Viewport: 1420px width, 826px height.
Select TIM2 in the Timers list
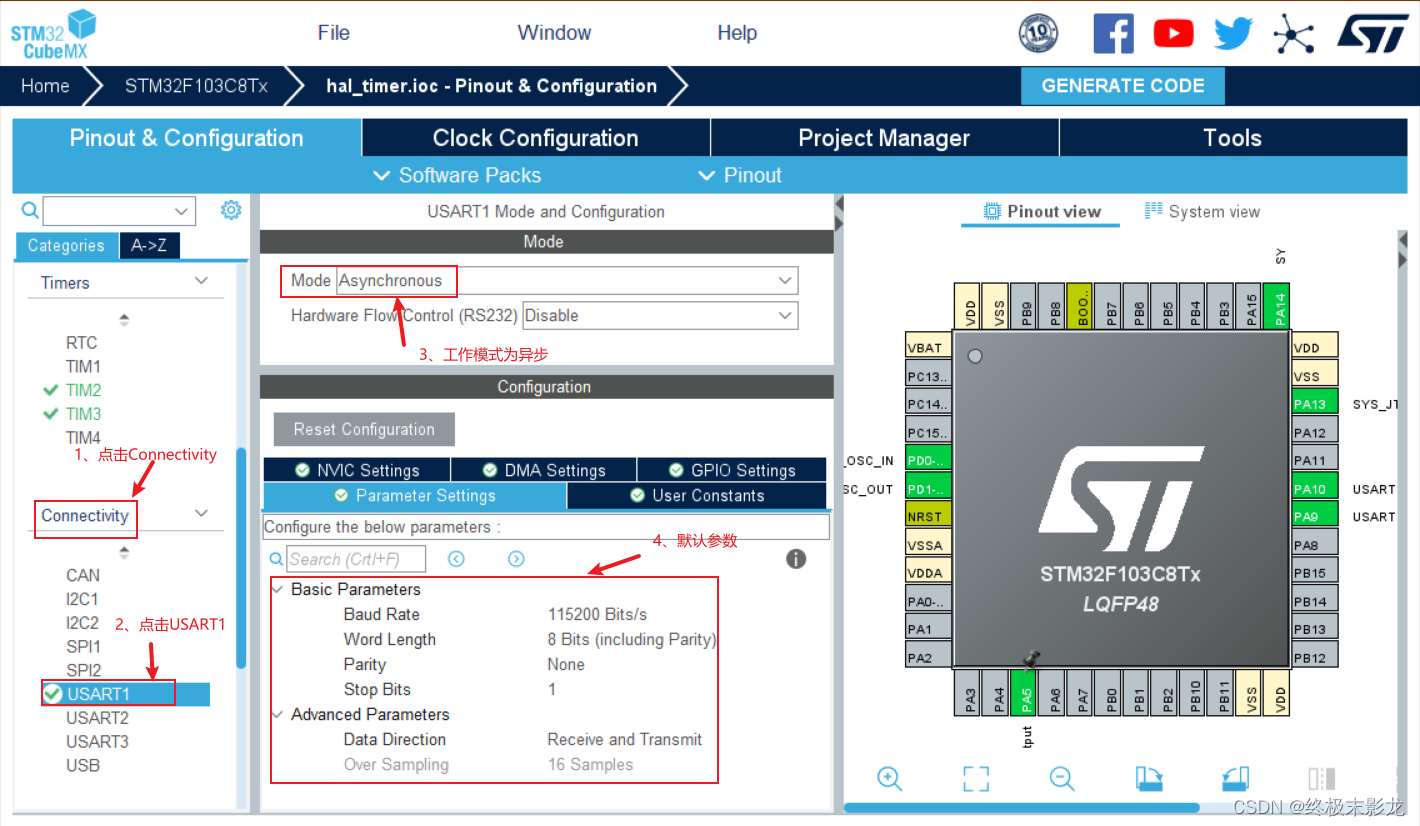(x=83, y=390)
